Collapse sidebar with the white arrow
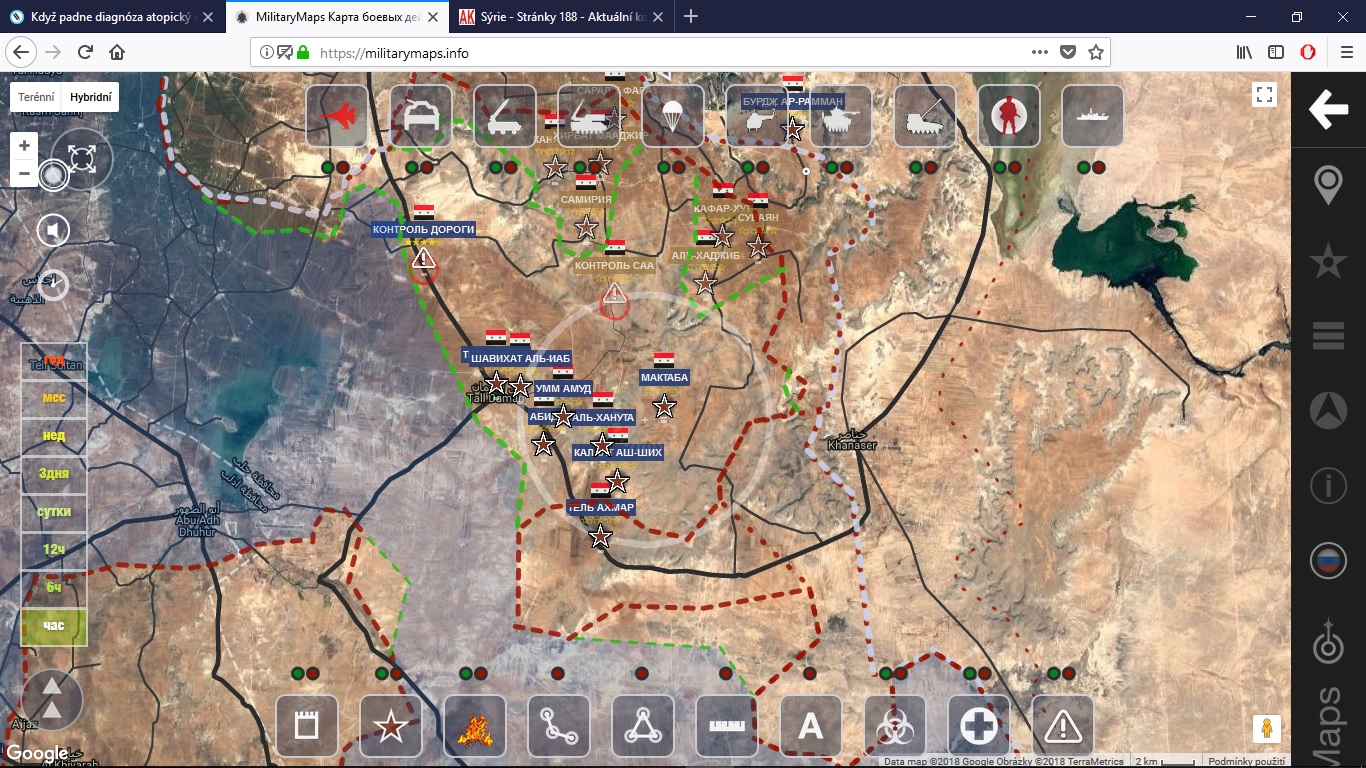This screenshot has width=1366, height=768. (1328, 109)
